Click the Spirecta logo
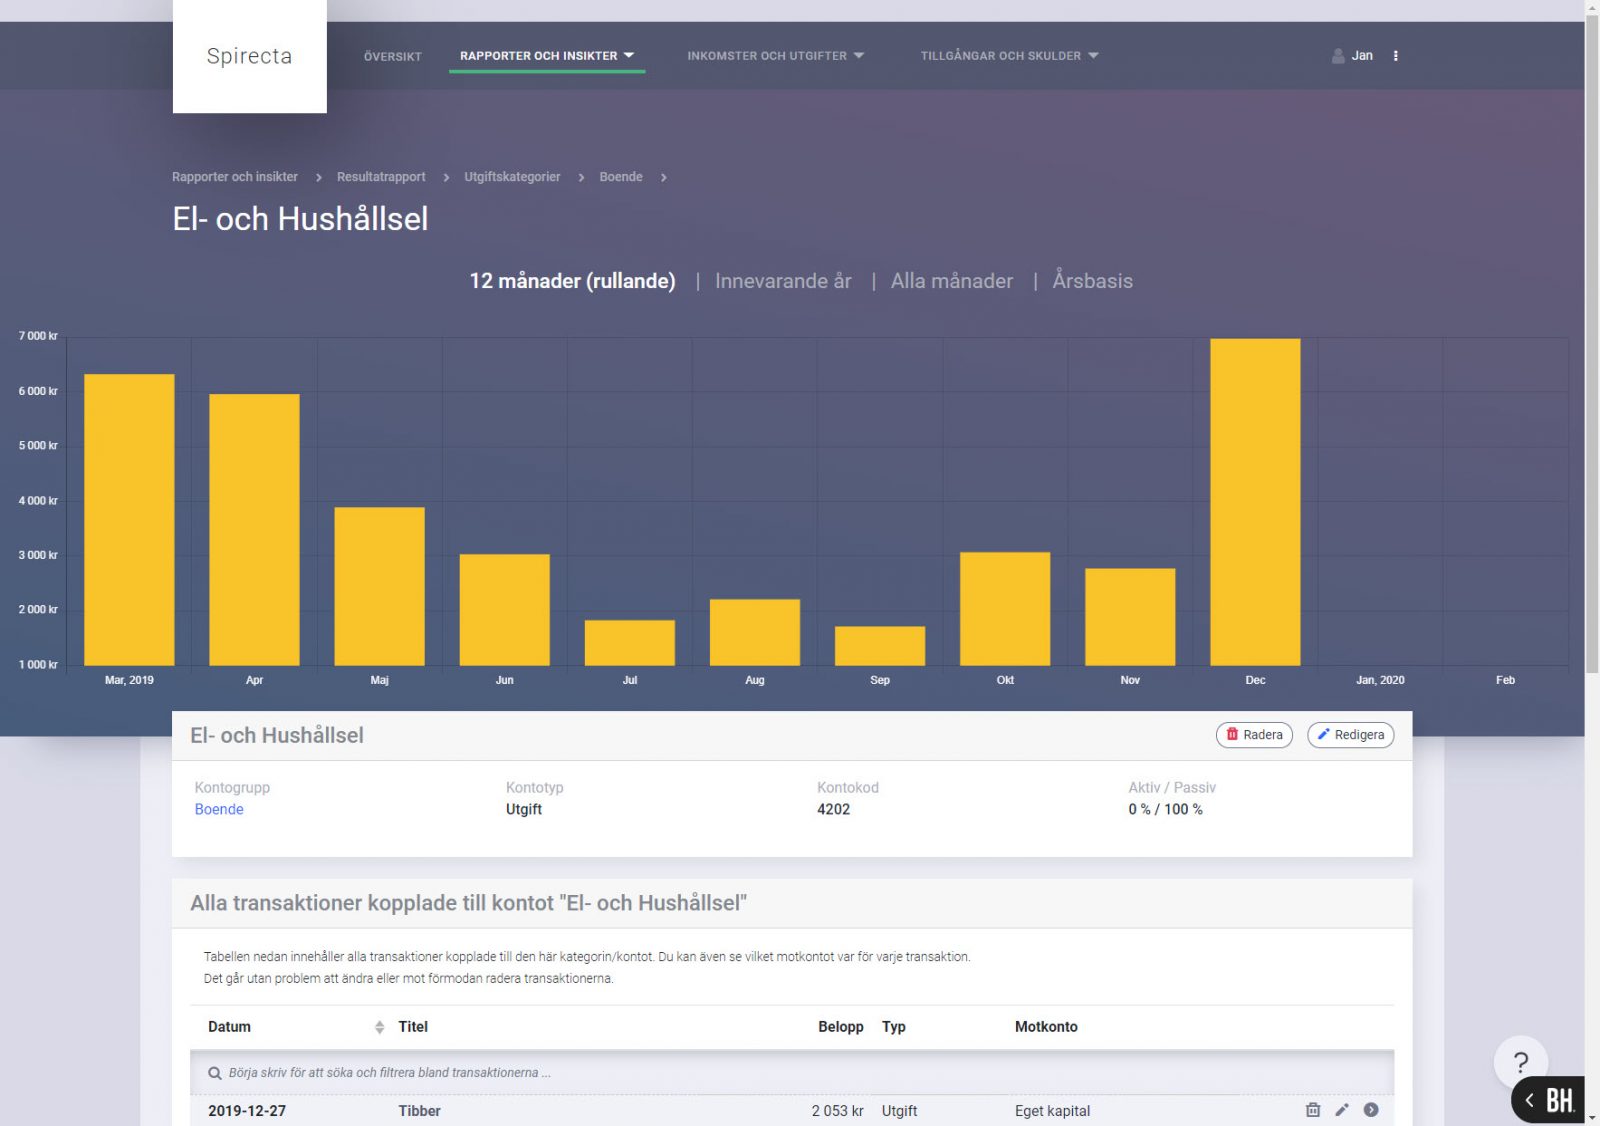1600x1126 pixels. coord(249,56)
